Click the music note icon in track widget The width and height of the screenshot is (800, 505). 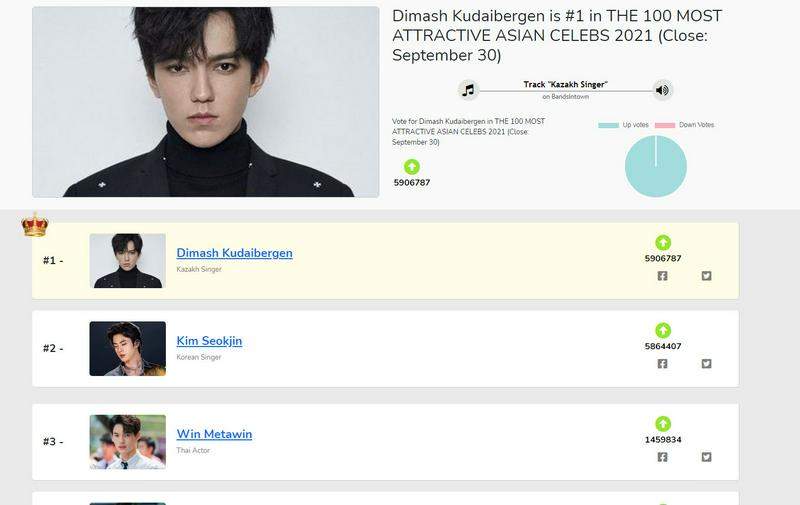click(468, 90)
